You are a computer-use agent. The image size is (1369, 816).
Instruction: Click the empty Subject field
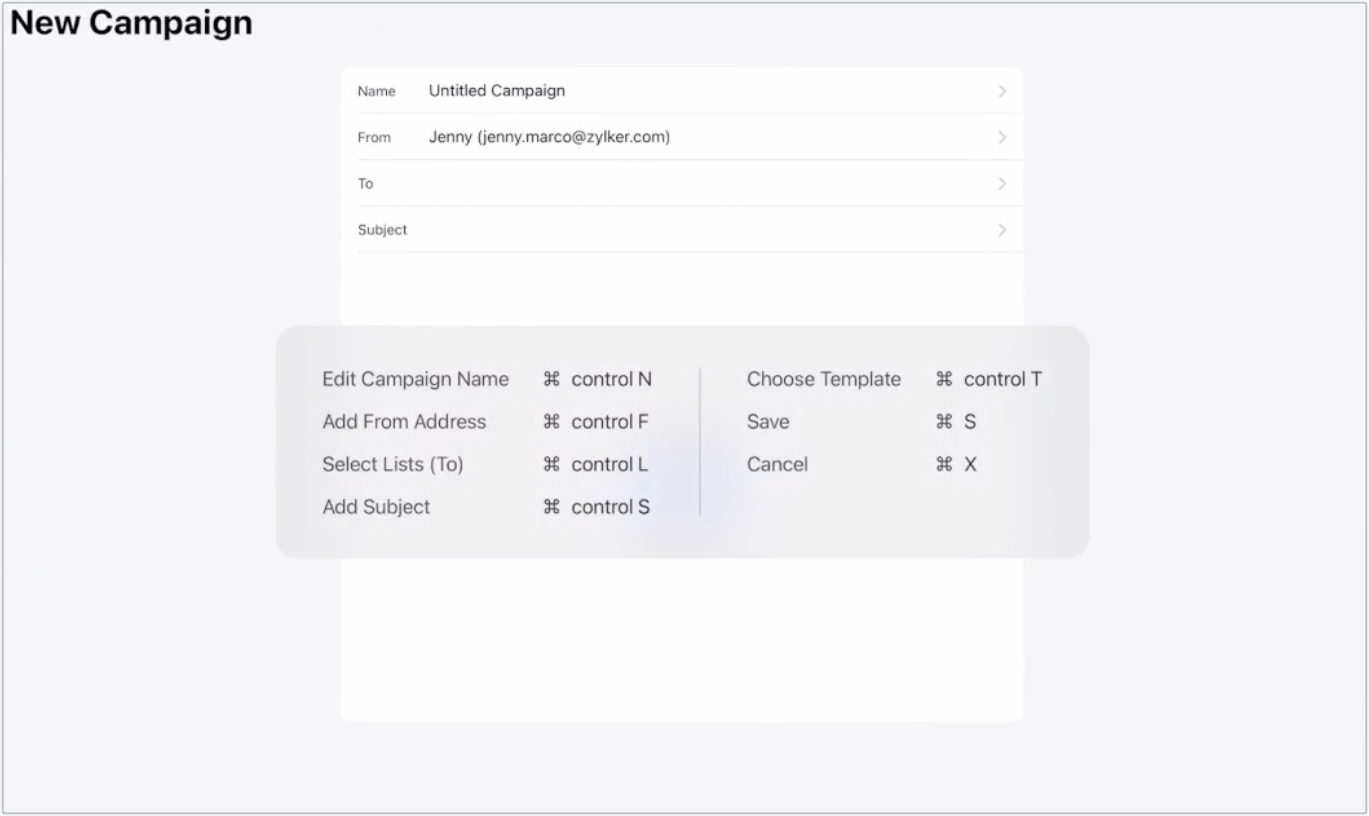click(700, 230)
